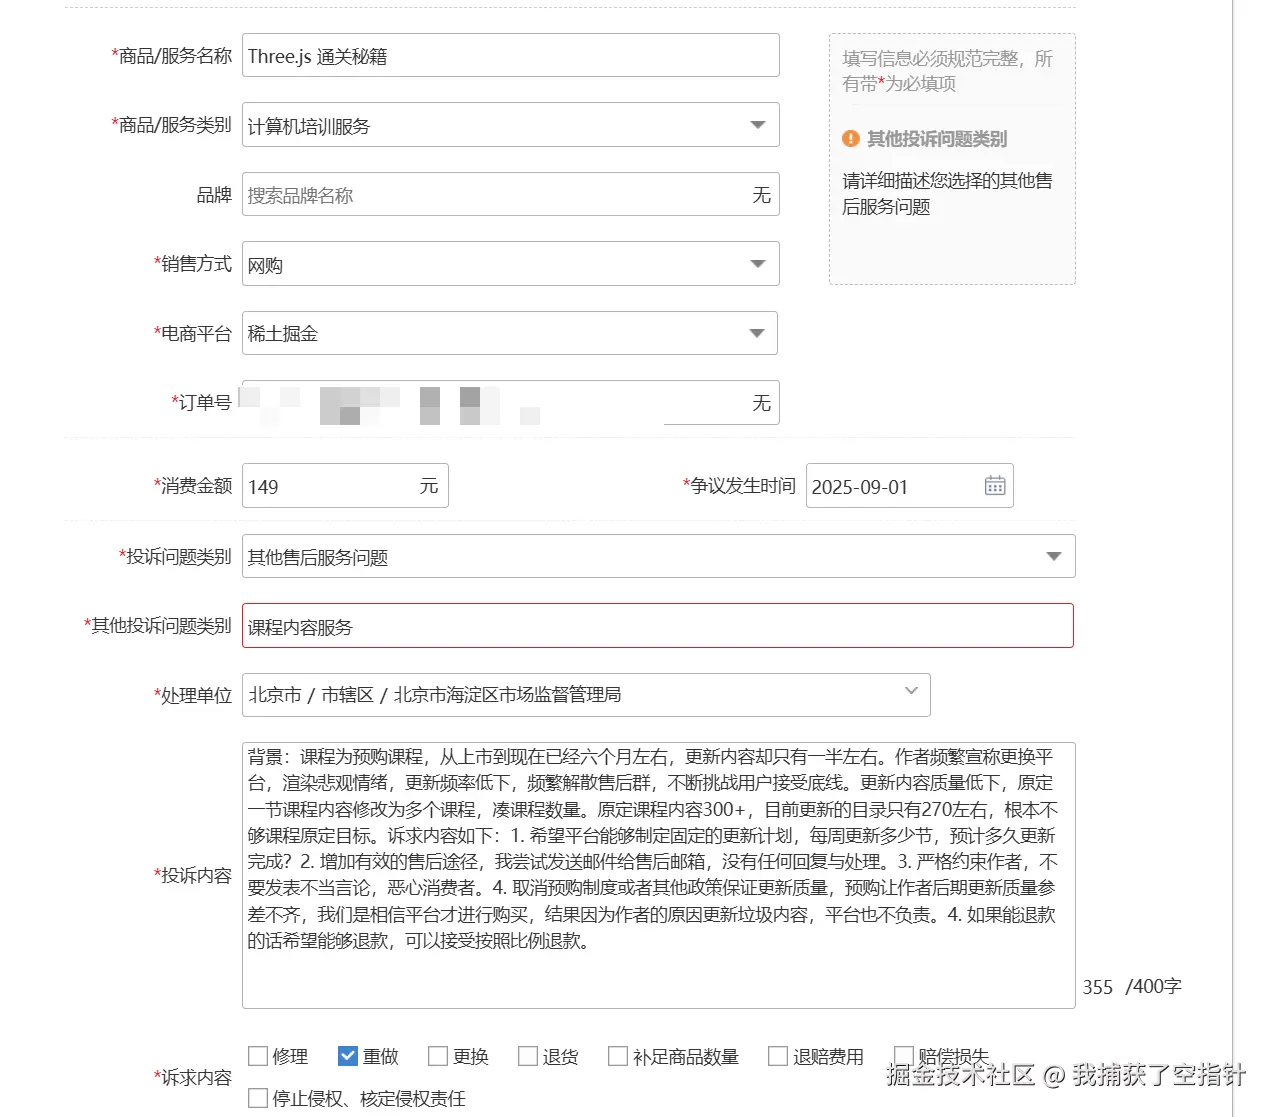1275x1117 pixels.
Task: Open the calendar icon for 争议发生时间
Action: click(995, 486)
